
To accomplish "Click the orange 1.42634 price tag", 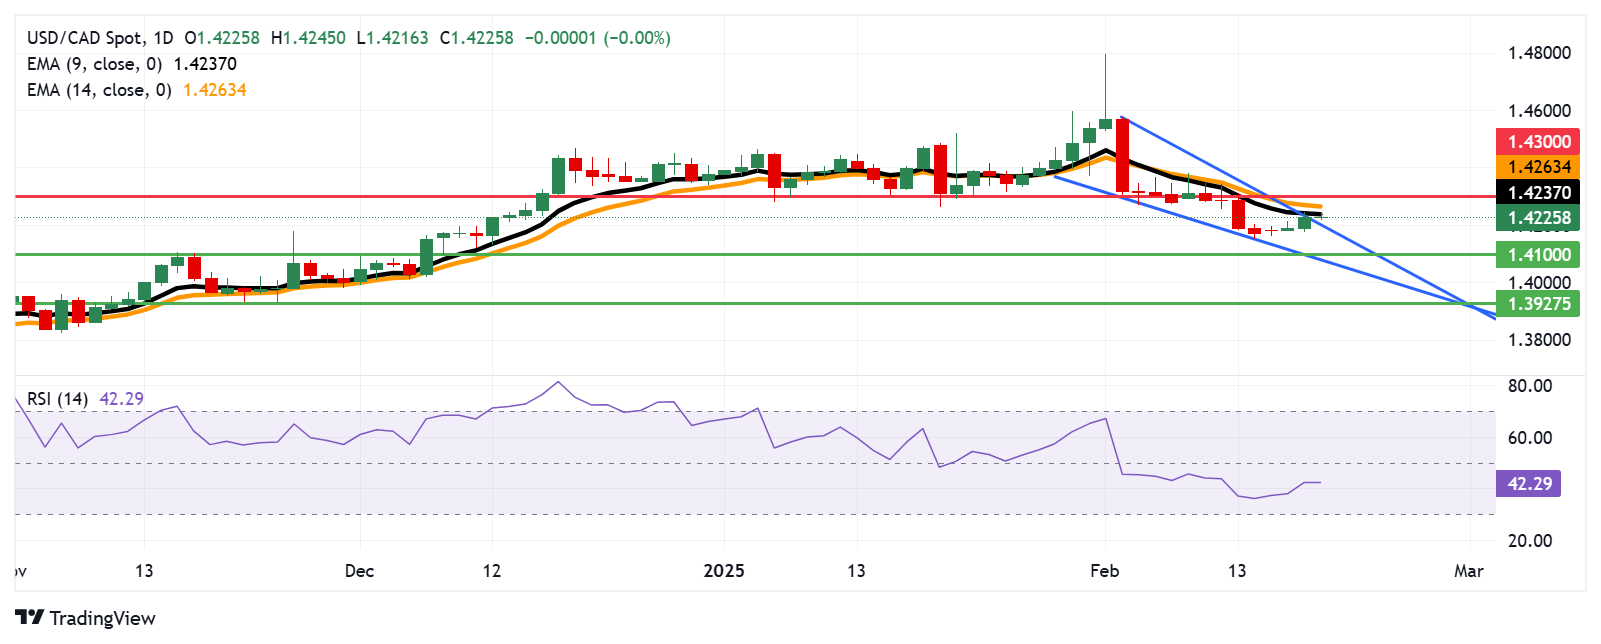I will click(x=1538, y=167).
